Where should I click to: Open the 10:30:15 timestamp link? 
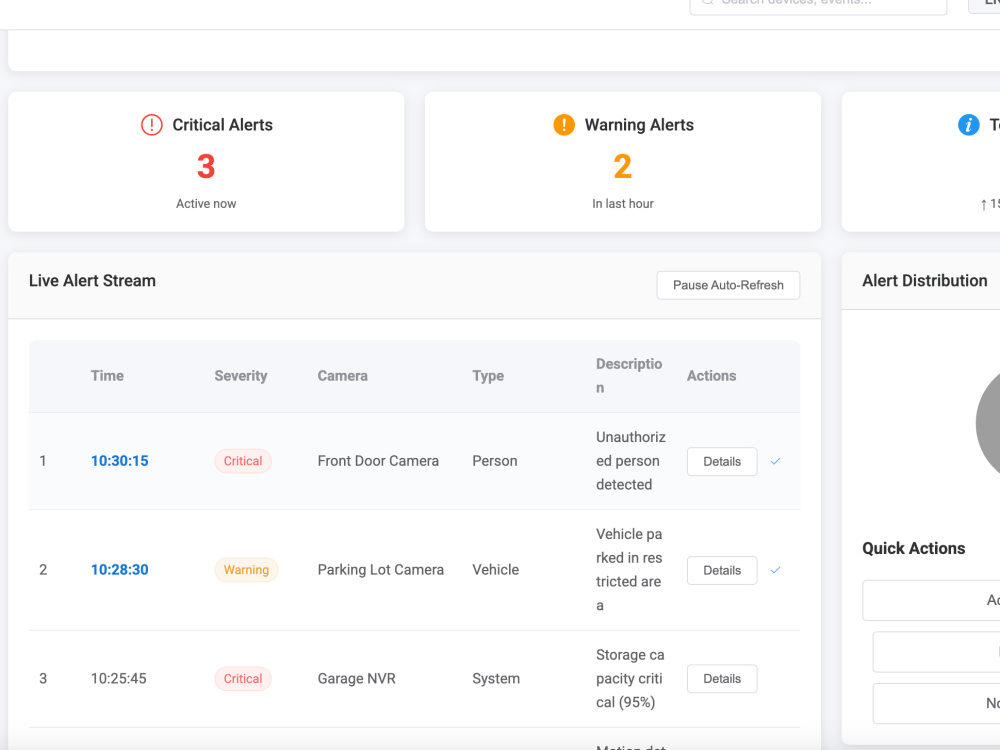[119, 461]
